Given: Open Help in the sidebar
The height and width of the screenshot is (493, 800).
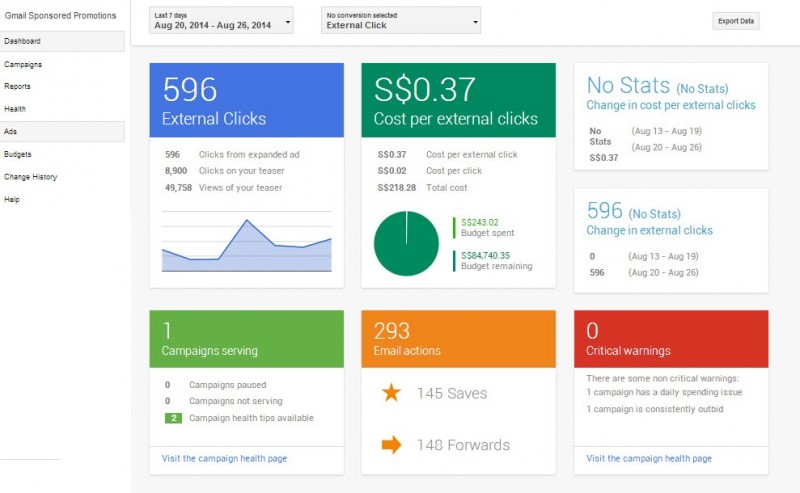Looking at the screenshot, I should pos(12,200).
